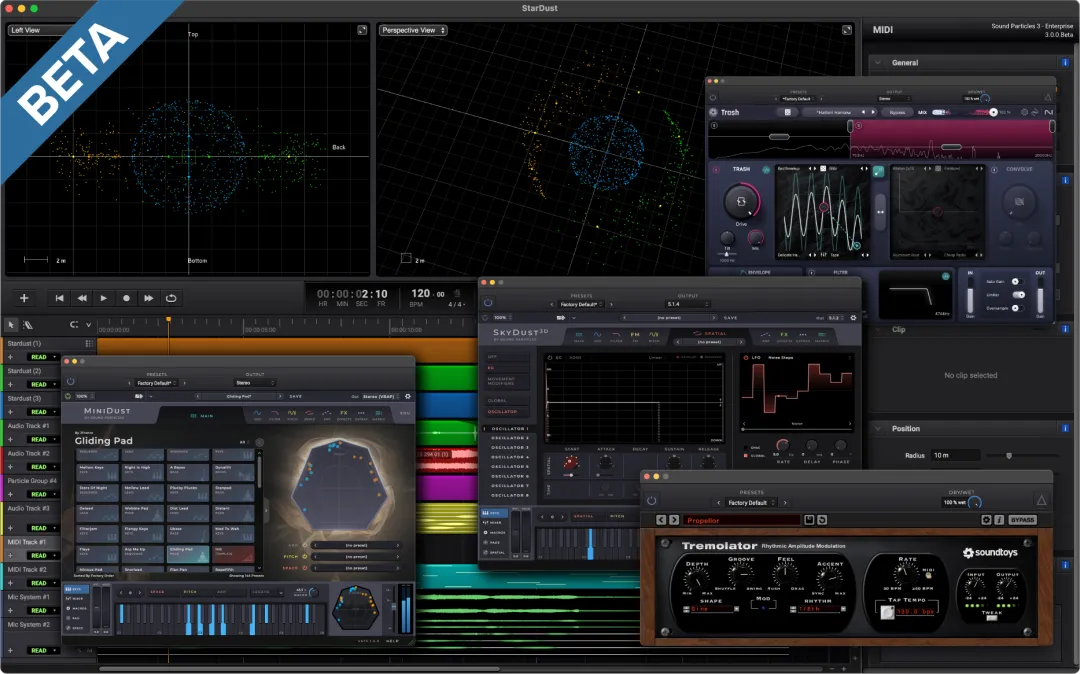The image size is (1080, 674).
Task: Maximize the Perspective View panel
Action: click(x=849, y=31)
